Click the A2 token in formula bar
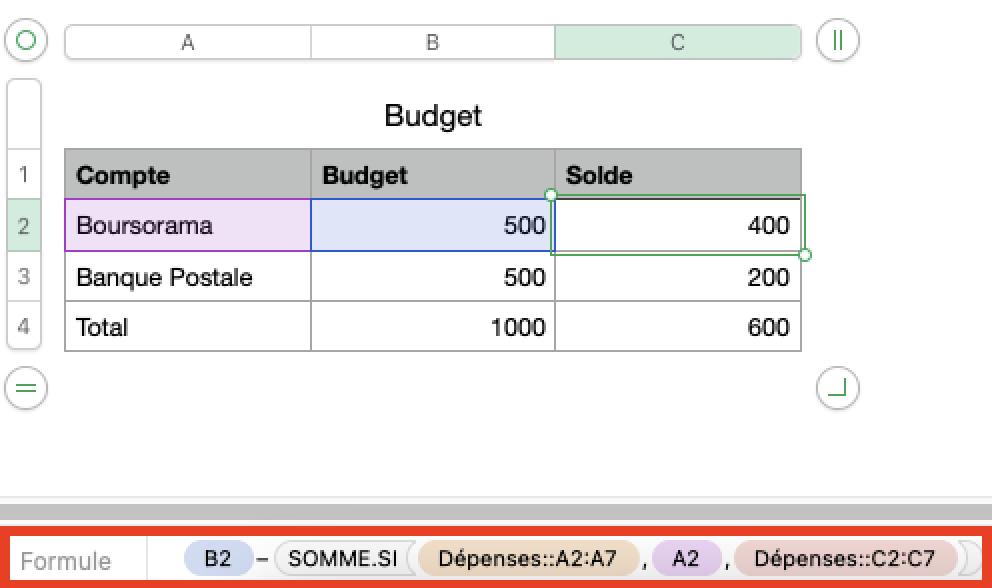 (686, 559)
